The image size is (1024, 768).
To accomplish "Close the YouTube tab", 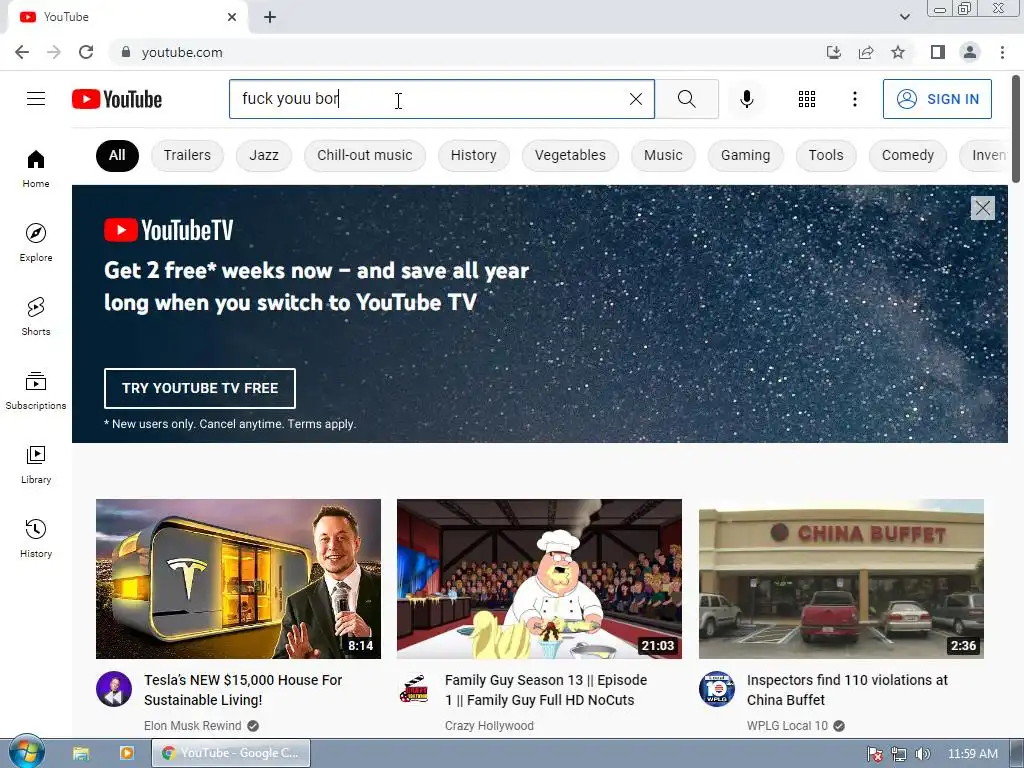I will 232,18.
